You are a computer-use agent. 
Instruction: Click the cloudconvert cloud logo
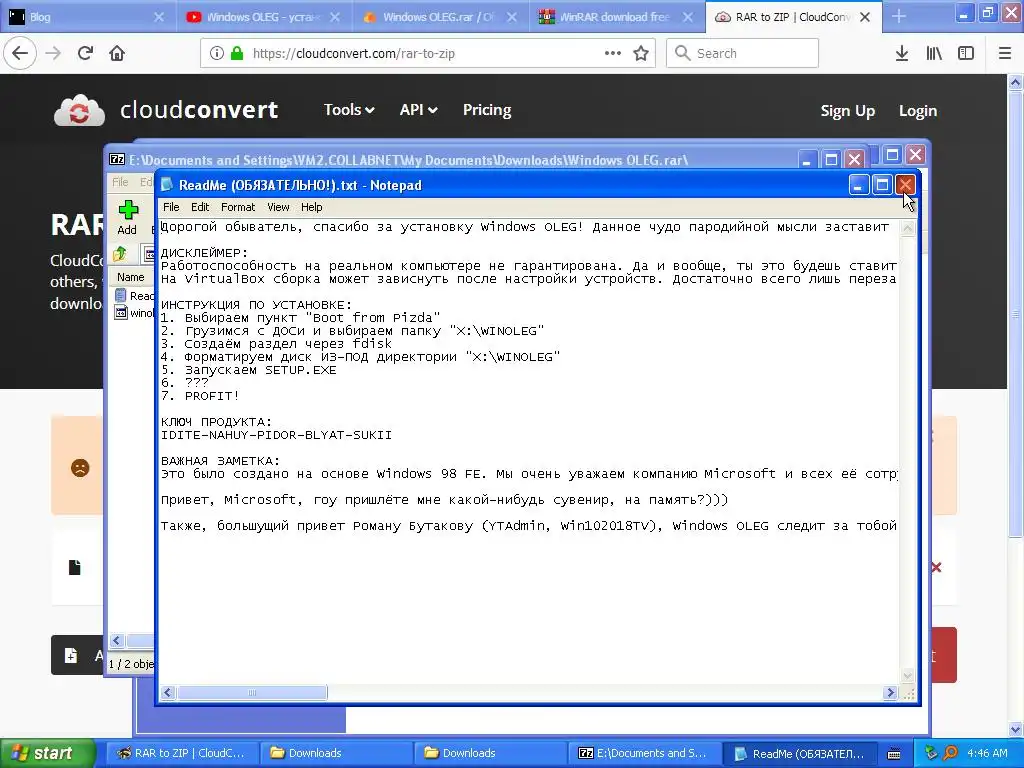tap(79, 110)
